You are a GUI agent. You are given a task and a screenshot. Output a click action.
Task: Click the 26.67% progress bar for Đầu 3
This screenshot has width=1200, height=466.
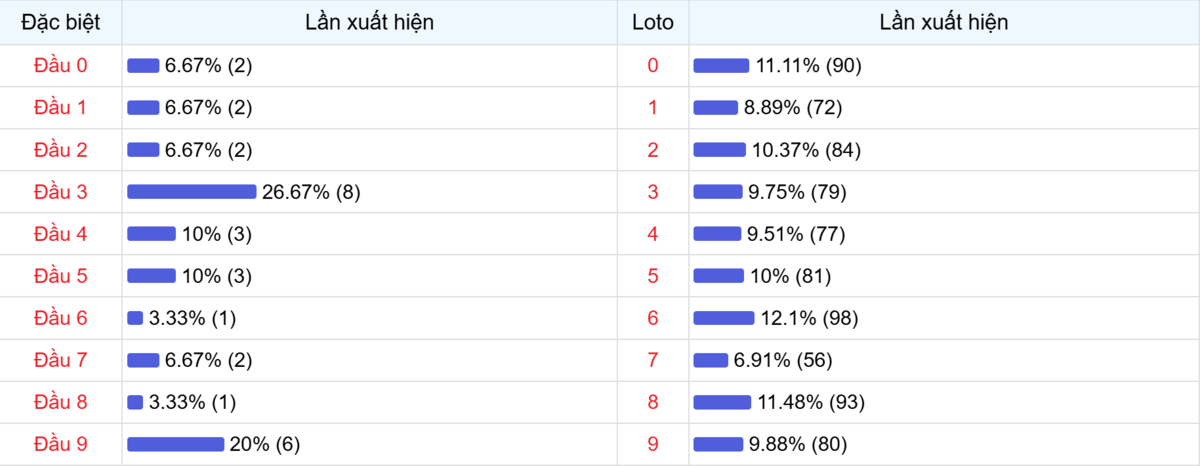[x=192, y=192]
